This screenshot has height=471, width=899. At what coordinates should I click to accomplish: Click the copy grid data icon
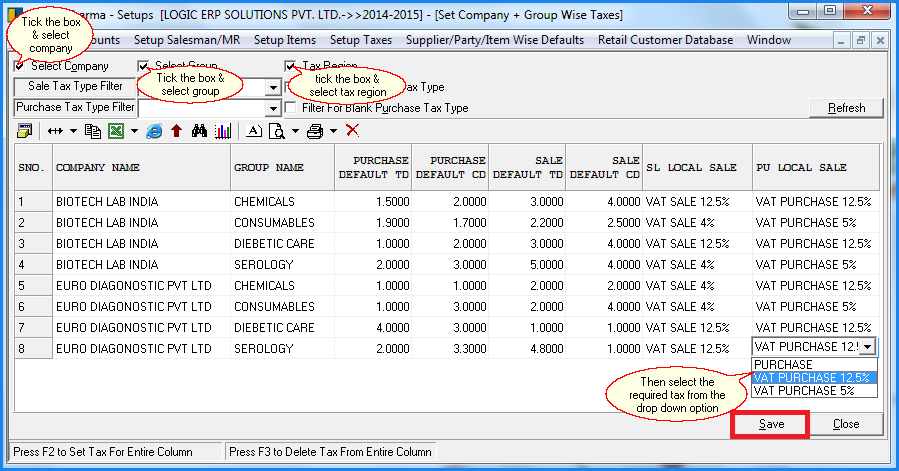click(92, 131)
